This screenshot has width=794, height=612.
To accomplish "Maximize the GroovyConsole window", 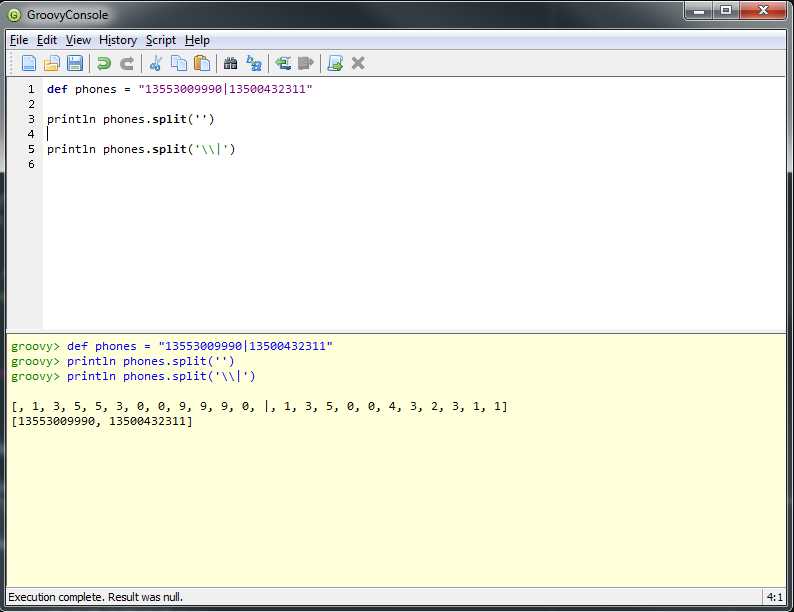I will tap(726, 11).
